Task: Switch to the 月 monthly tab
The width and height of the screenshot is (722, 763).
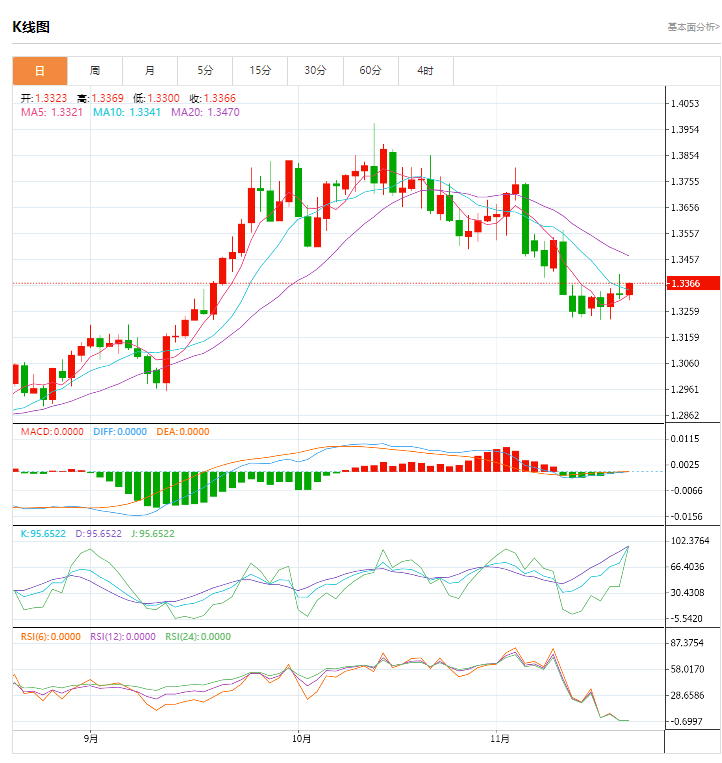Action: coord(150,71)
